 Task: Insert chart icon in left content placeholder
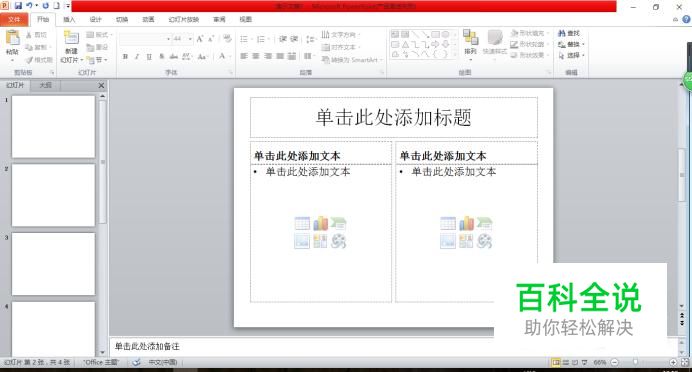coord(320,223)
